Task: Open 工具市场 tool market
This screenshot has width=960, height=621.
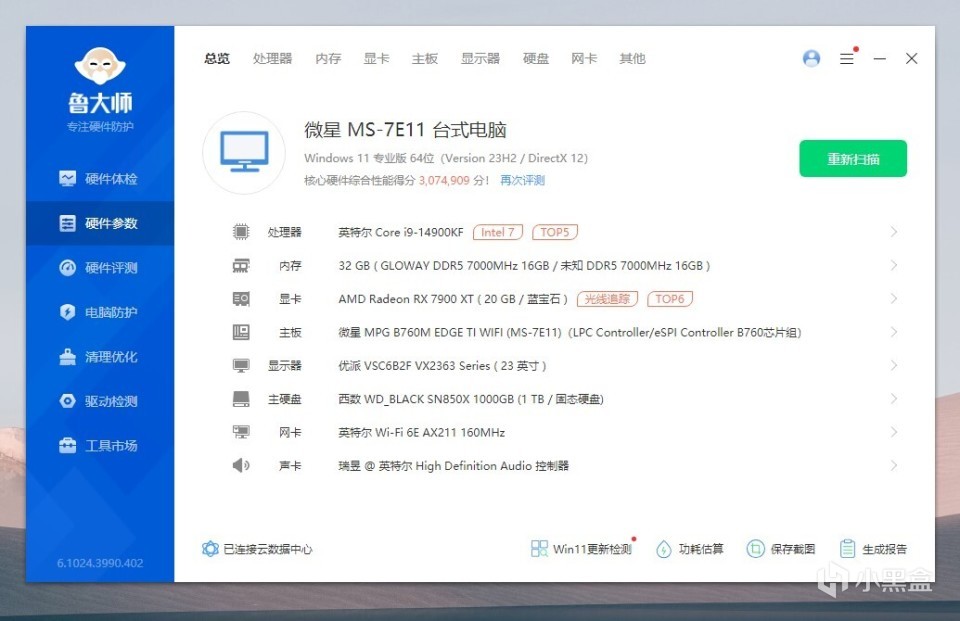Action: click(x=99, y=445)
